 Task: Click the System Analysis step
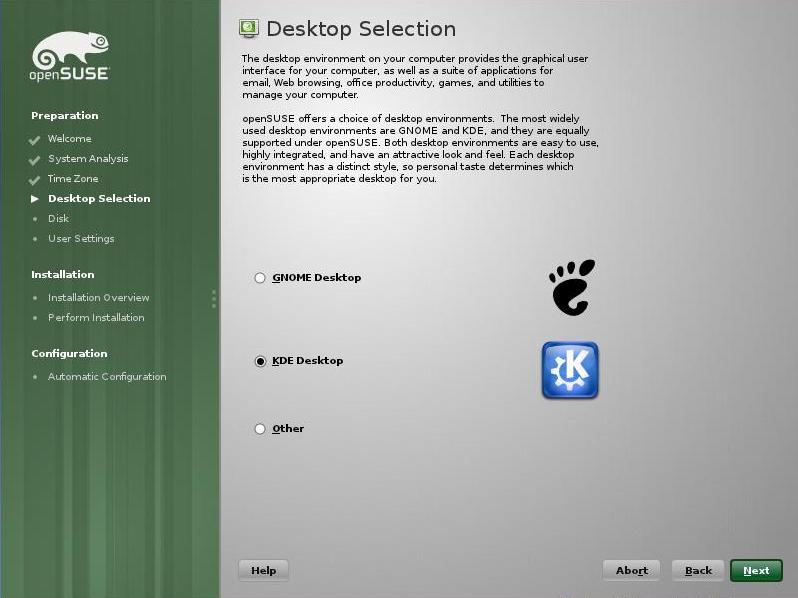[x=88, y=159]
